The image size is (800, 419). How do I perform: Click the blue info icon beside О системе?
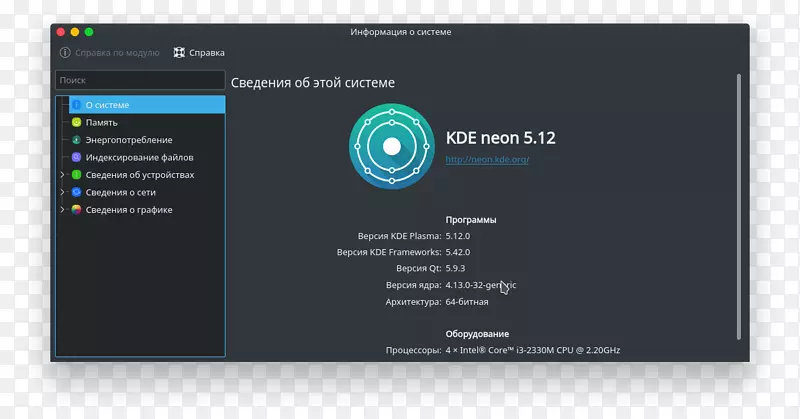[x=77, y=105]
